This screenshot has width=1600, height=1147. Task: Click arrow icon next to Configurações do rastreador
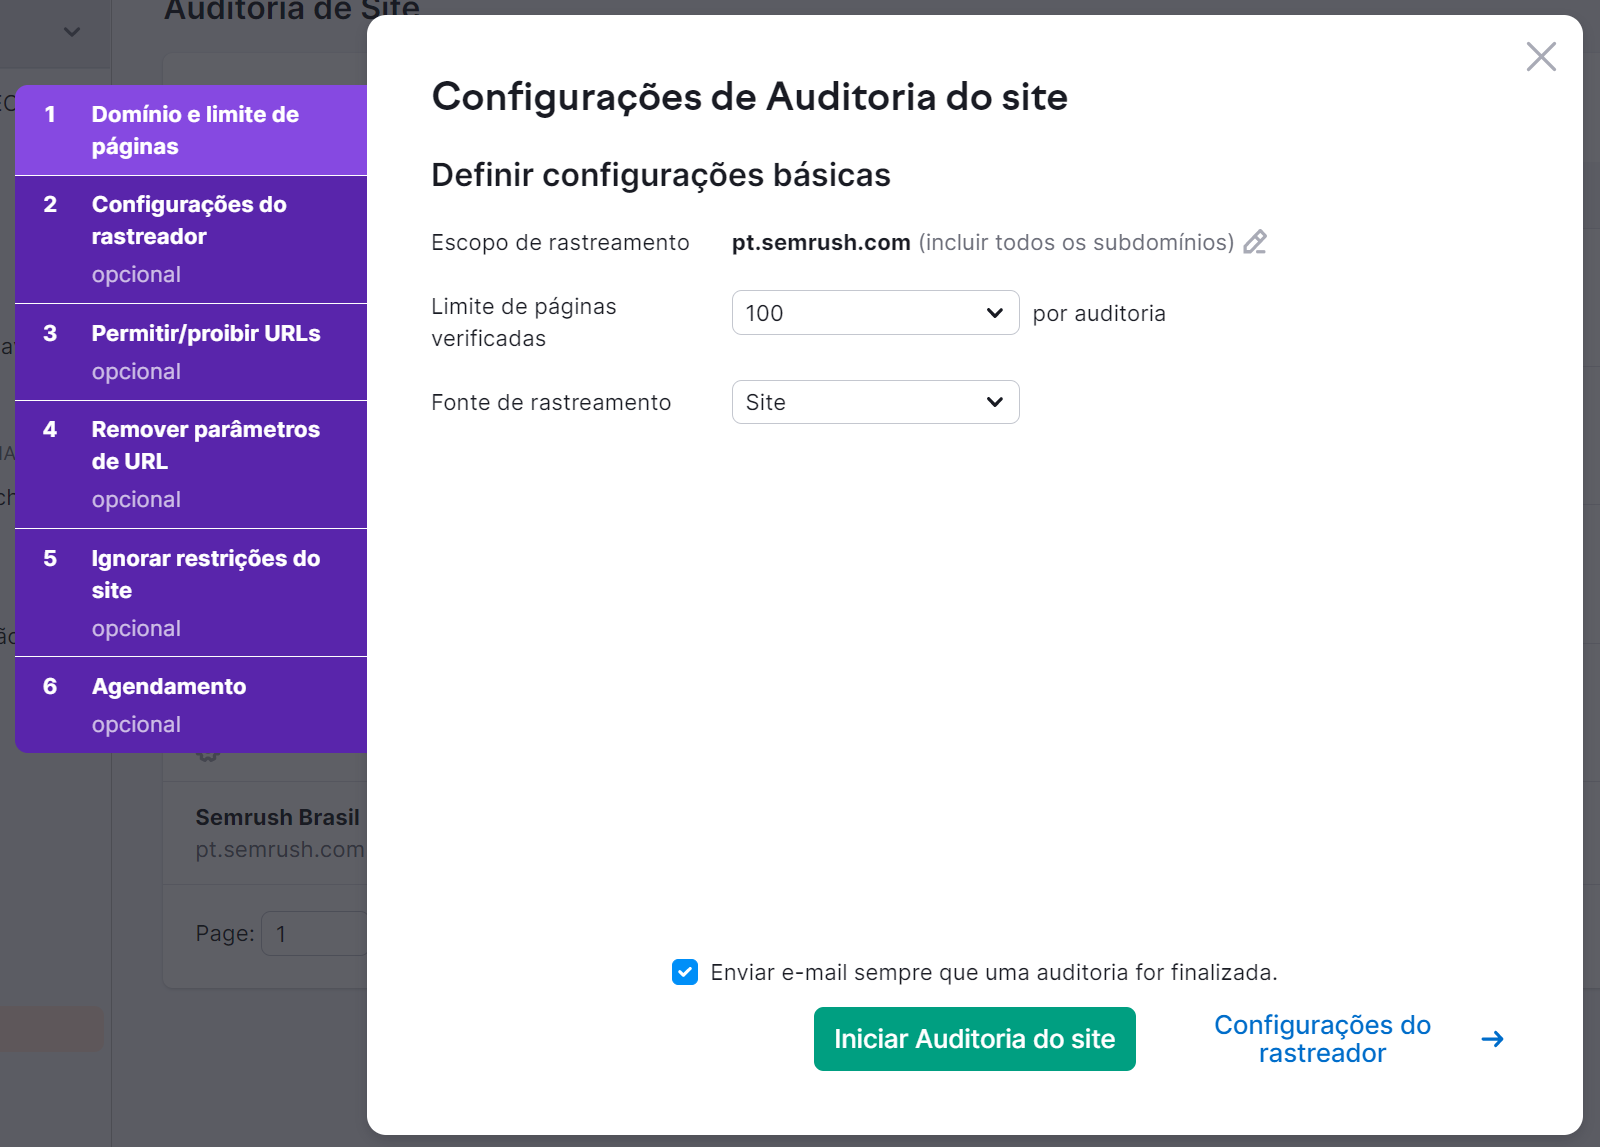click(x=1492, y=1039)
